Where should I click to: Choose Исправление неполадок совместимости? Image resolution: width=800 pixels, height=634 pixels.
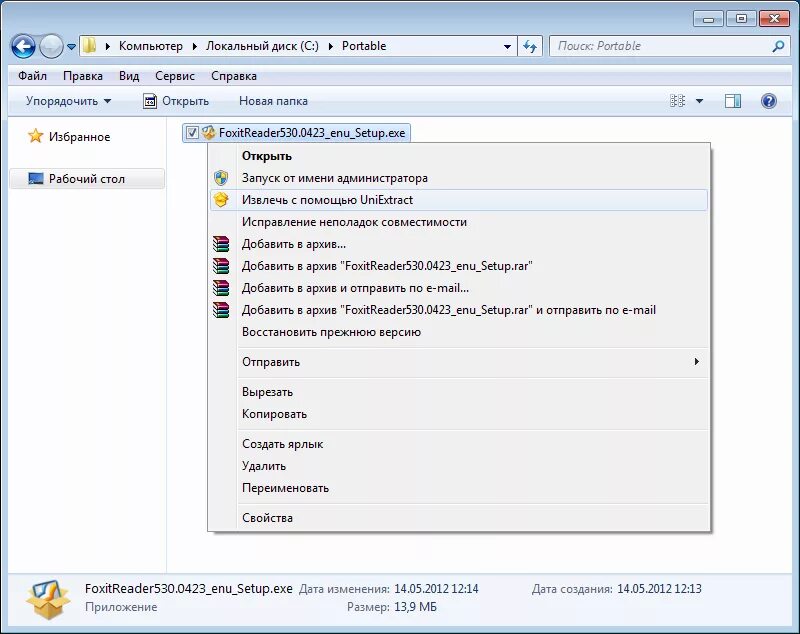pyautogui.click(x=459, y=222)
